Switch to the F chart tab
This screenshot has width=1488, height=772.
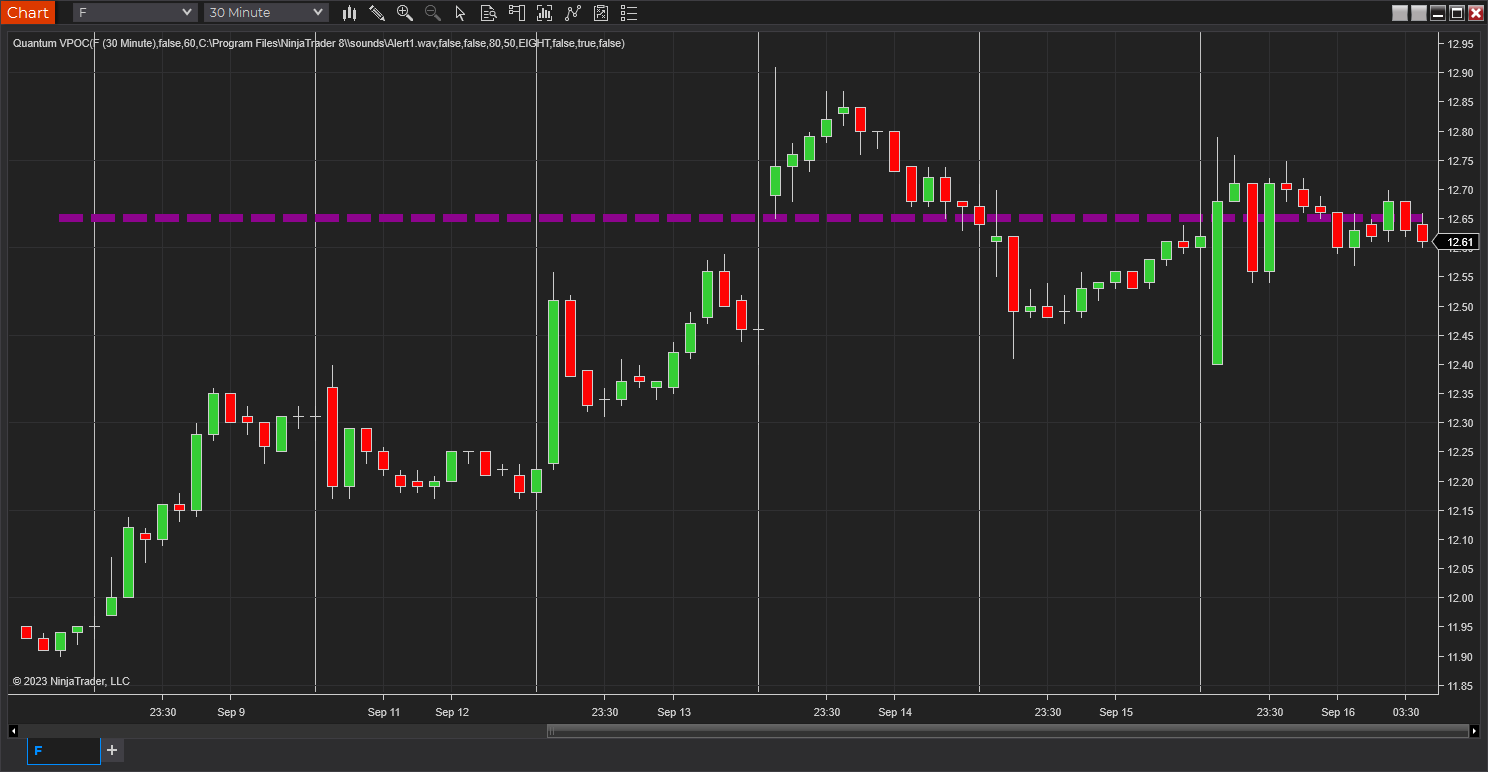[64, 750]
